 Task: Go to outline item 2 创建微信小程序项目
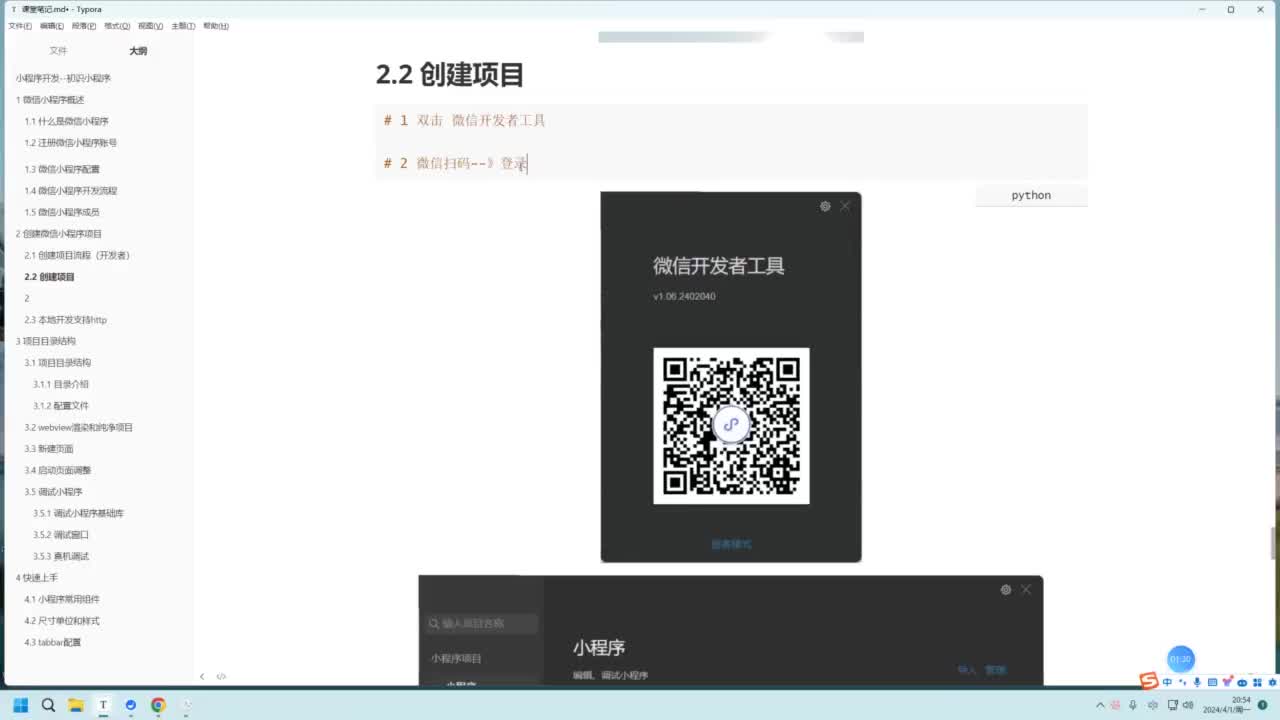[59, 234]
